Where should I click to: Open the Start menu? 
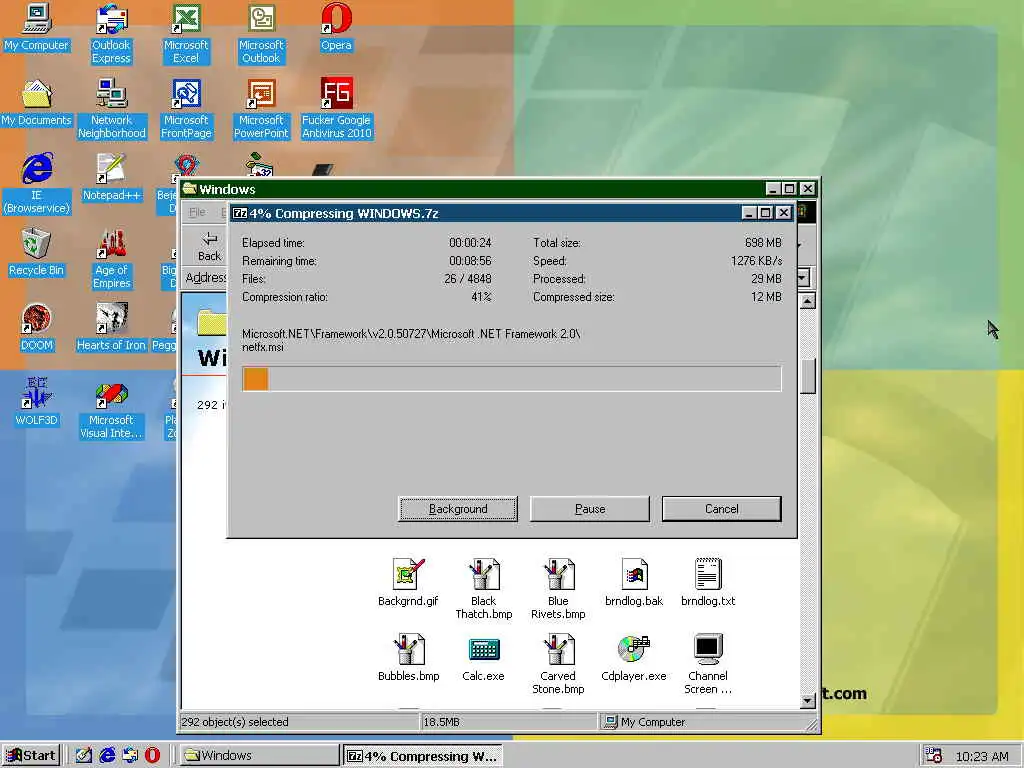click(31, 755)
